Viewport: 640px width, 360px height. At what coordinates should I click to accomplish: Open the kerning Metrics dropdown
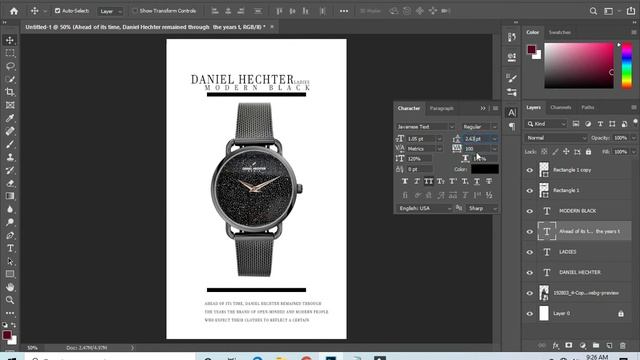440,149
